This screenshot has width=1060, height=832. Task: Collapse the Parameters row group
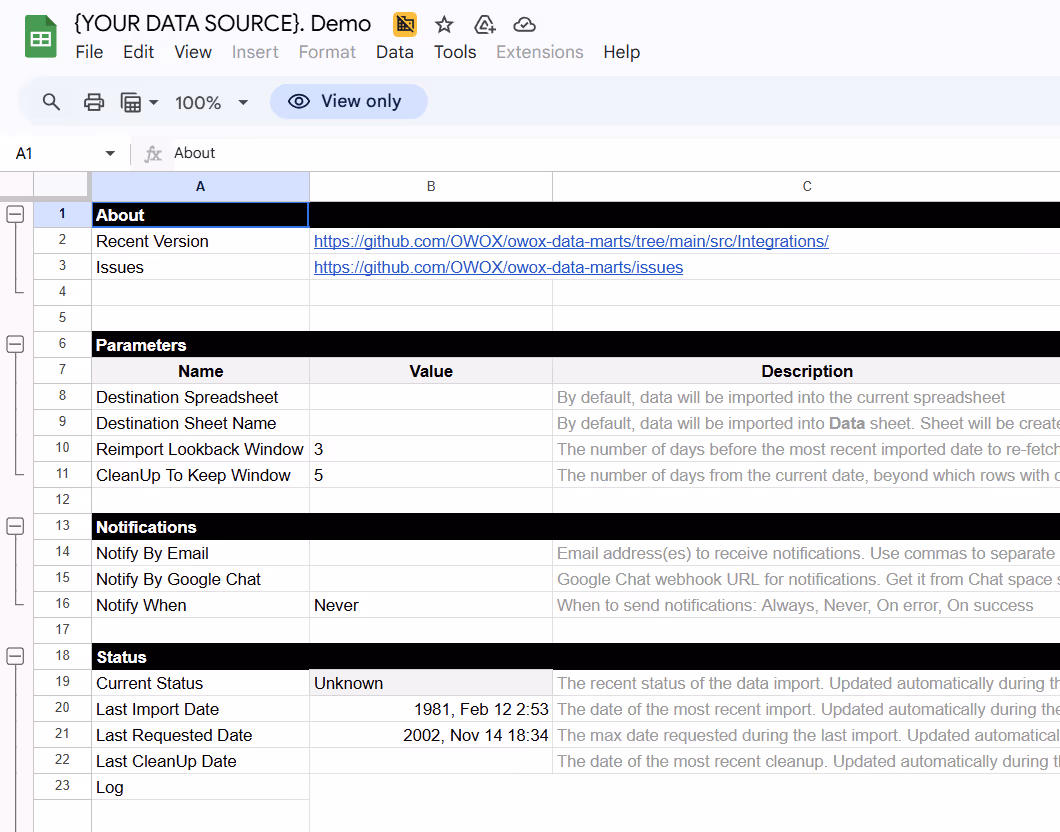click(15, 344)
